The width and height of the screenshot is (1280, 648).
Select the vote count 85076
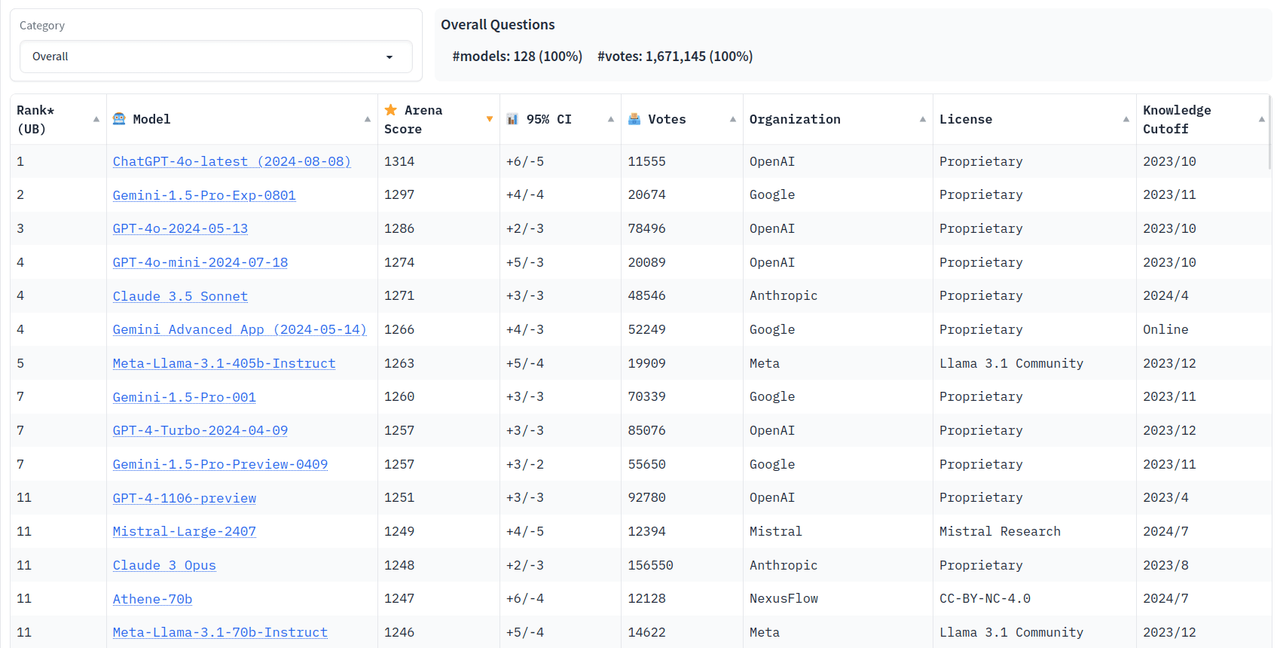pos(647,430)
